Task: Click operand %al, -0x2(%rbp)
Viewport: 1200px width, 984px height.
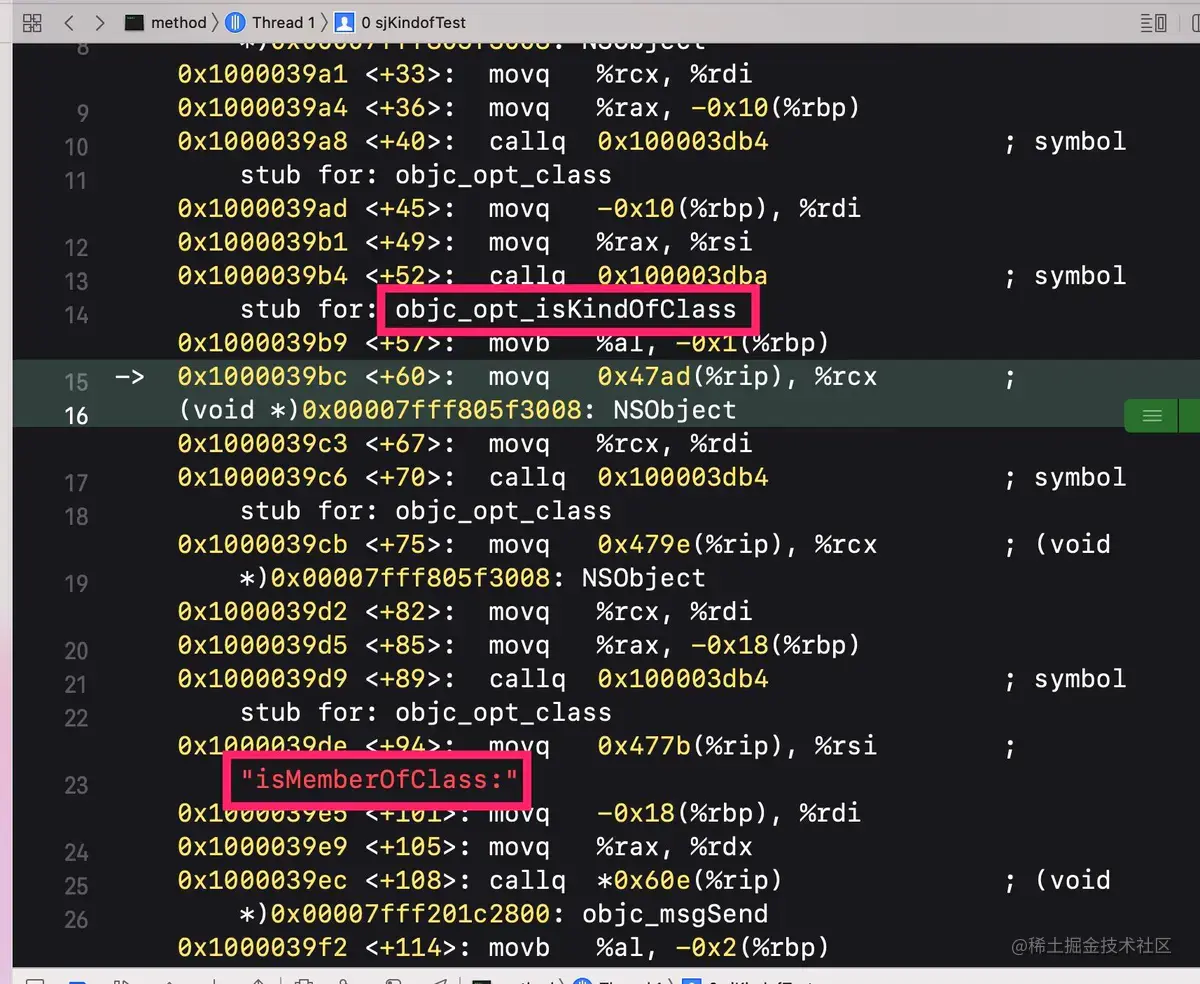Action: tap(713, 947)
